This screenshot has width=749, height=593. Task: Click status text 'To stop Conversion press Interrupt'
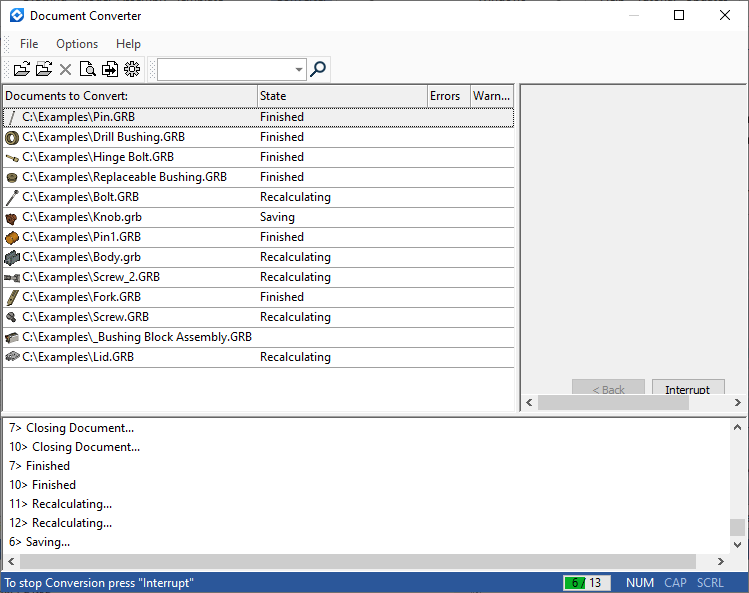coord(99,583)
